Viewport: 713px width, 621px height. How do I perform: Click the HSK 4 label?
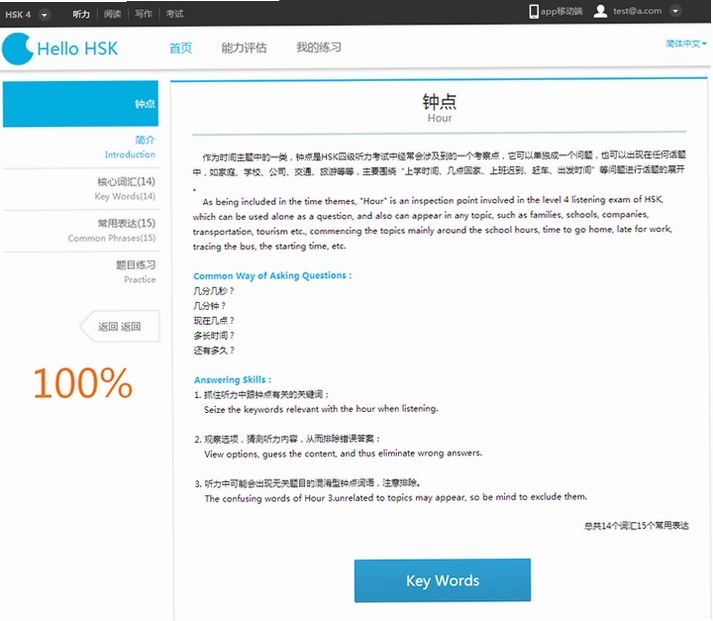[18, 15]
